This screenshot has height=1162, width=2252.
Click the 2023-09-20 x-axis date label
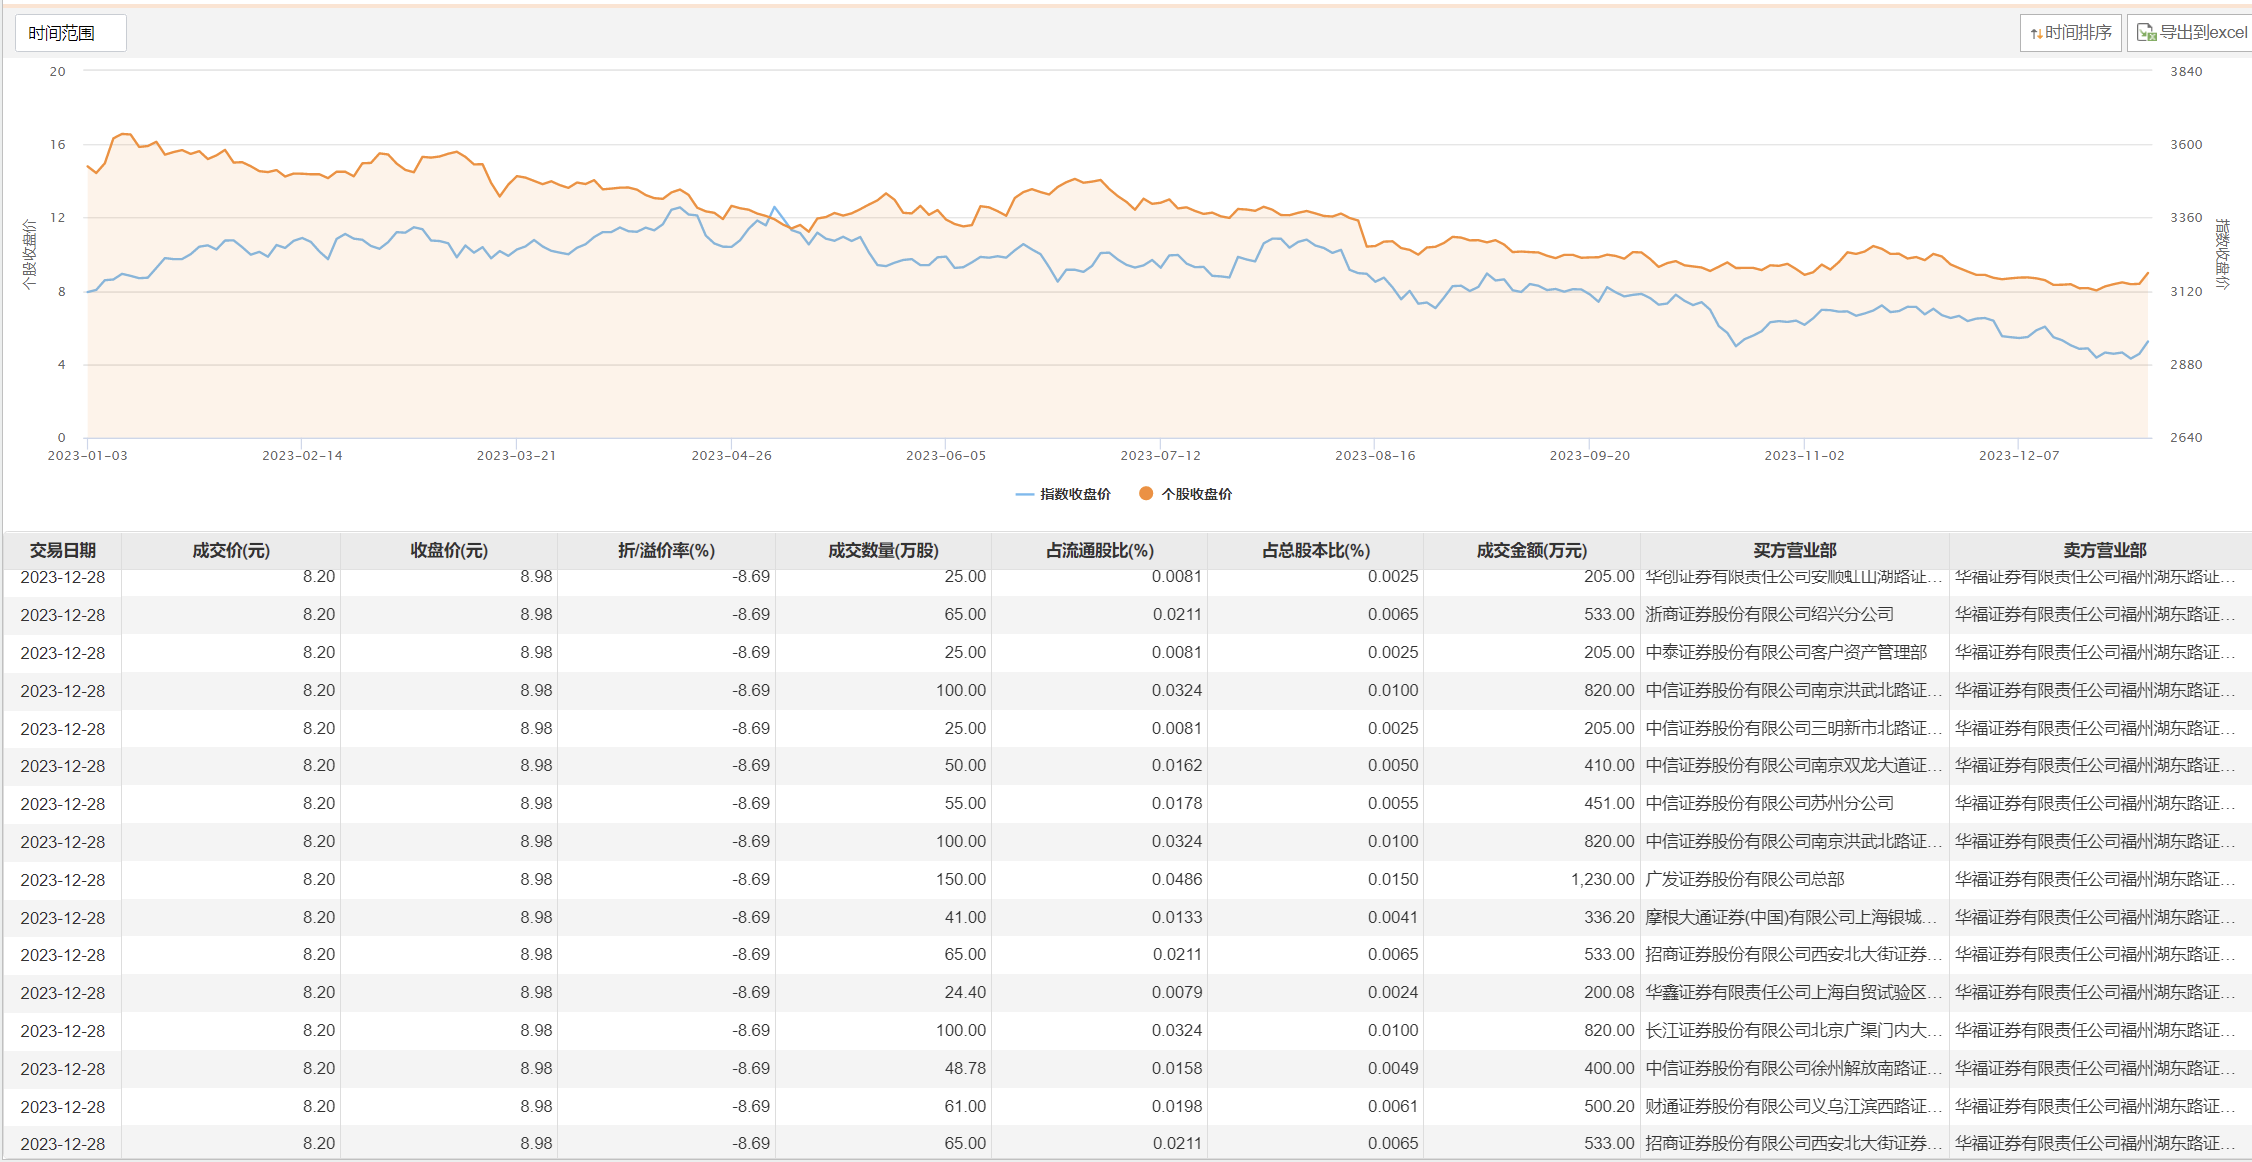coord(1590,456)
